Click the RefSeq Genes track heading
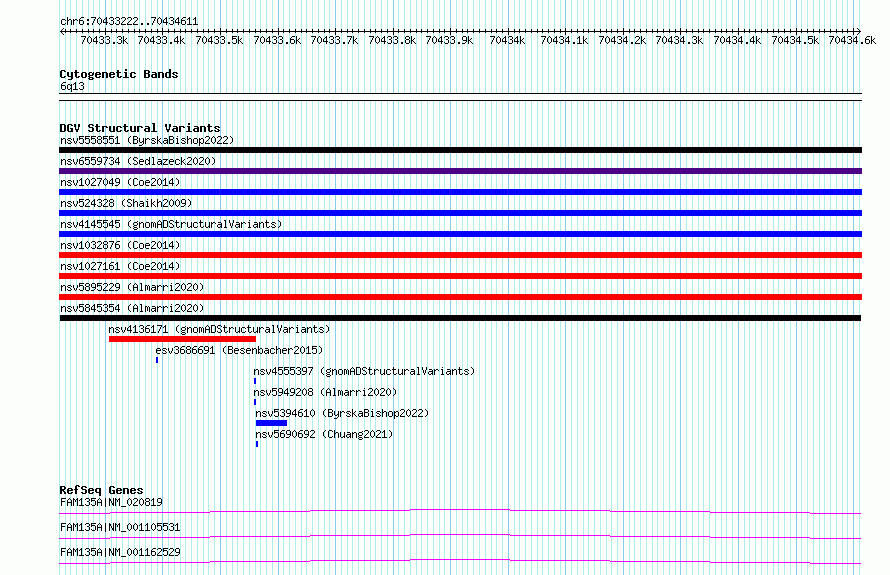Image resolution: width=890 pixels, height=575 pixels. (101, 490)
